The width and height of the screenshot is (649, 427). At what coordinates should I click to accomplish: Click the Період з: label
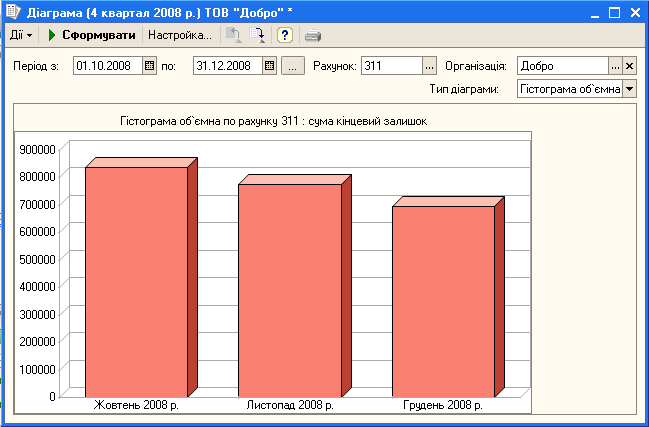tap(36, 66)
